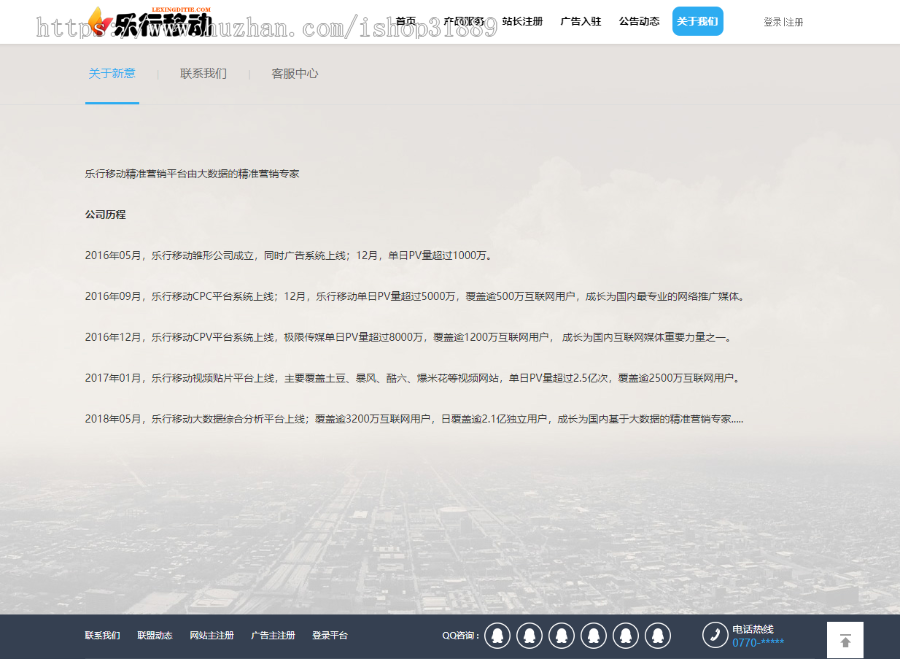Click the 2017年01月 video platform line
Image resolution: width=900 pixels, height=659 pixels.
[x=414, y=378]
